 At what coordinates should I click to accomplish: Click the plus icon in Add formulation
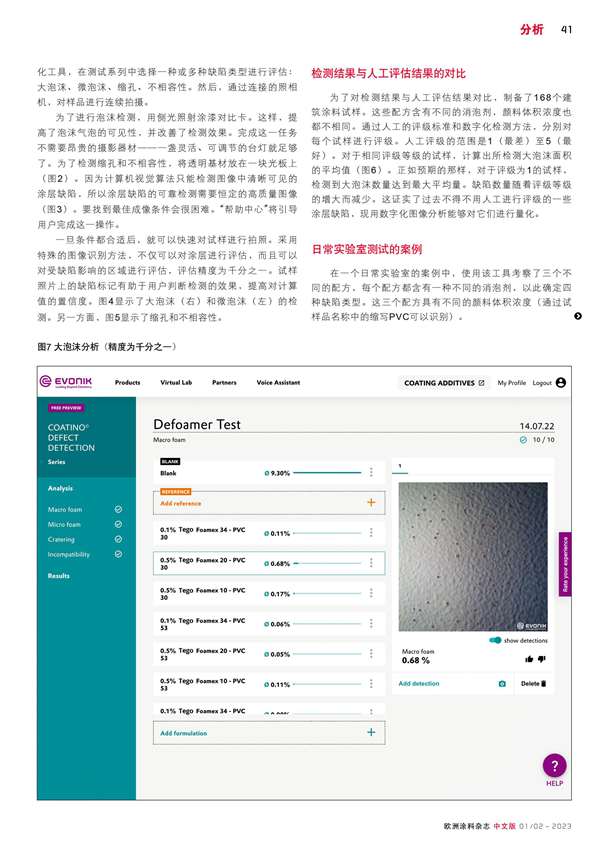coord(371,733)
